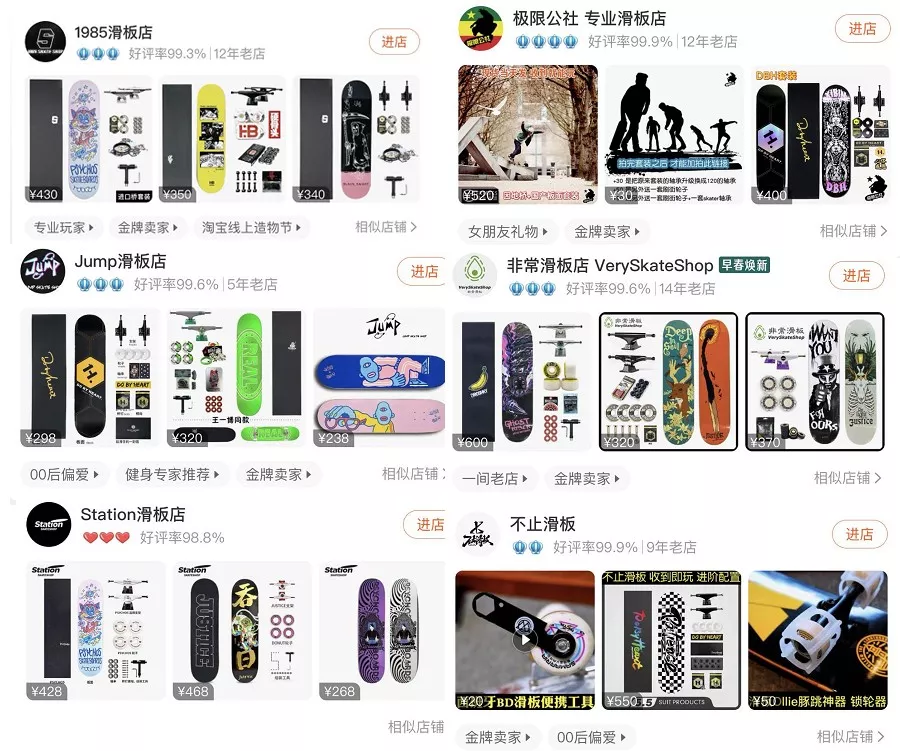900x751 pixels.
Task: Enter the 极限公社 shop via 进店
Action: coord(862,28)
